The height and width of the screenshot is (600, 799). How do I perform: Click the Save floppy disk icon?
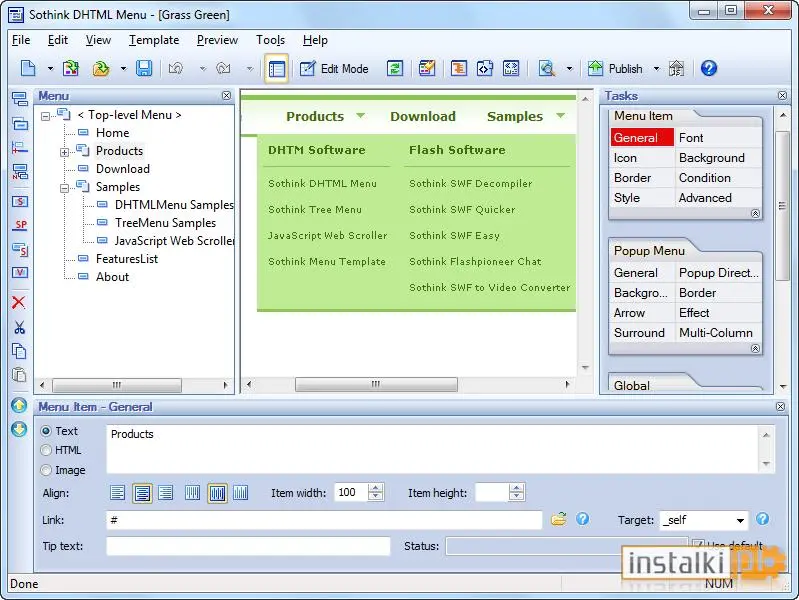point(144,68)
